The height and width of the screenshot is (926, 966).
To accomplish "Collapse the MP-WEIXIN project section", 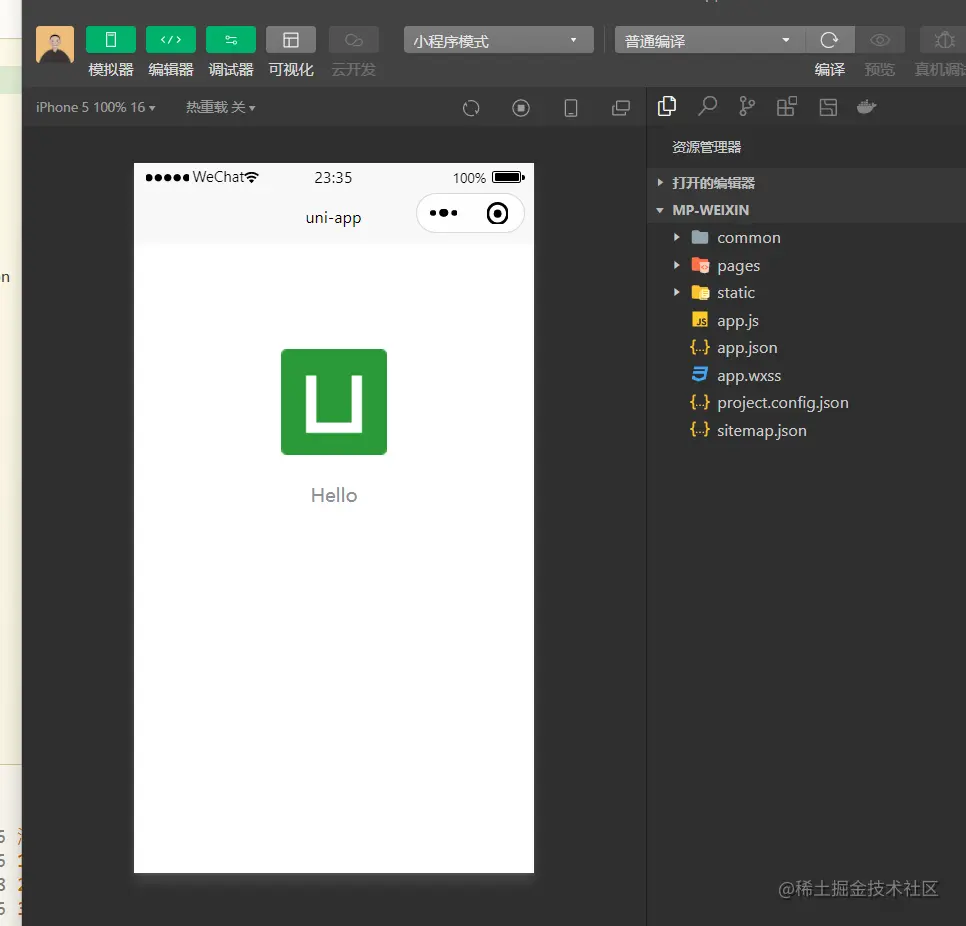I will pyautogui.click(x=806, y=210).
